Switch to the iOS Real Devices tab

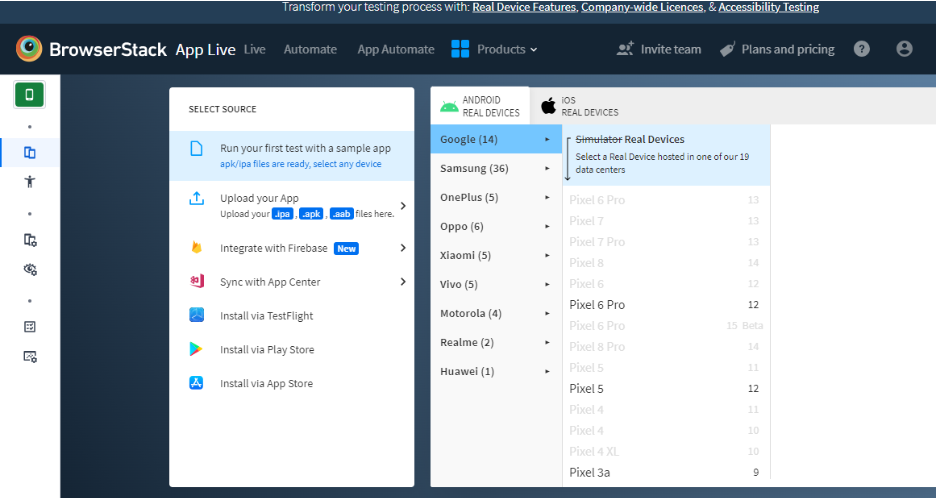(x=580, y=106)
